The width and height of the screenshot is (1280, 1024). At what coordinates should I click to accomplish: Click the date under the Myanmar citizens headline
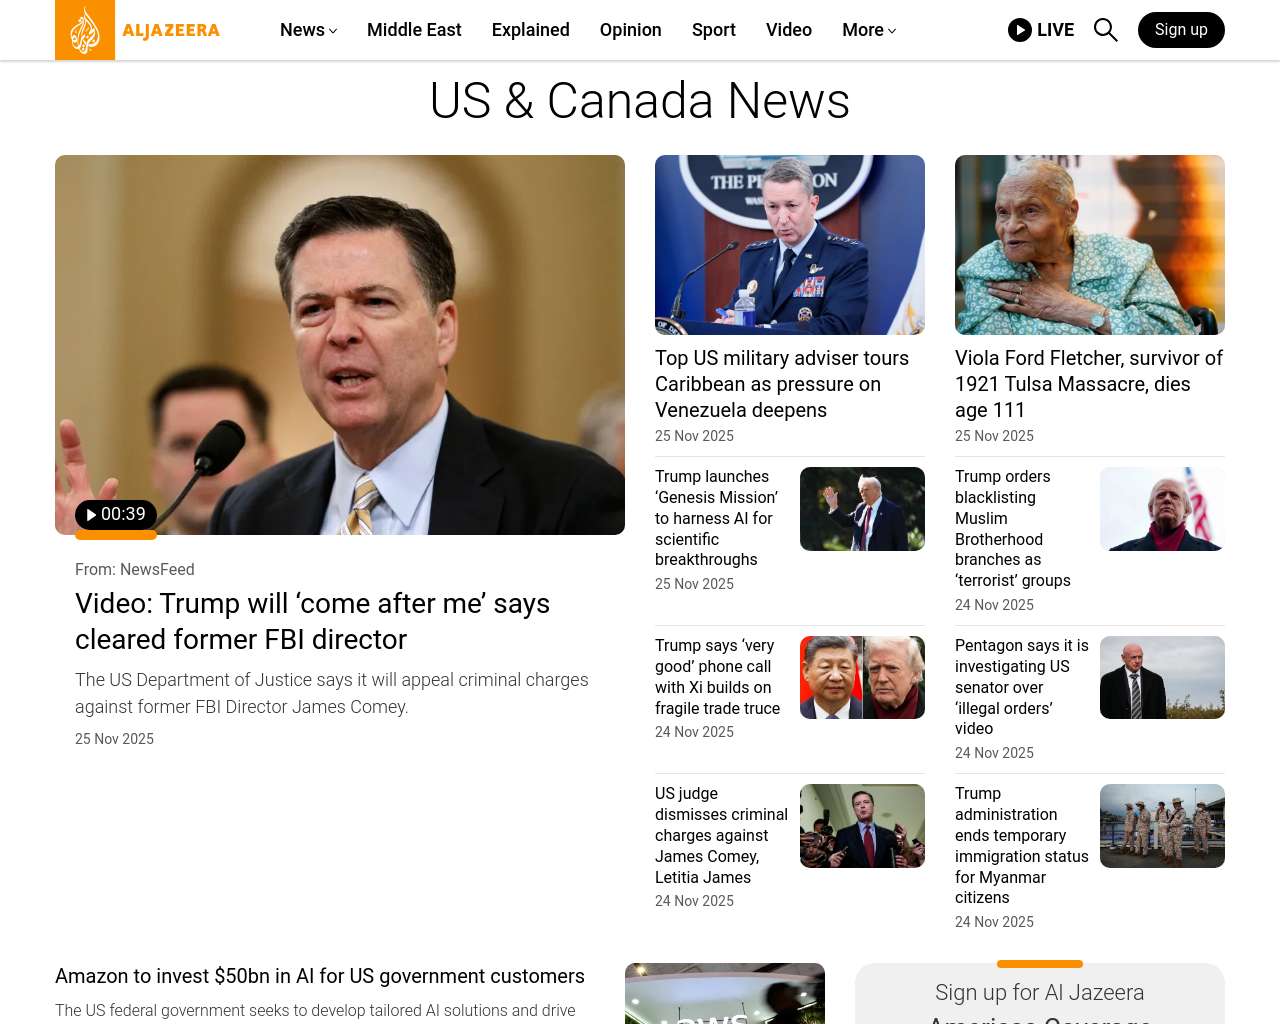click(995, 922)
